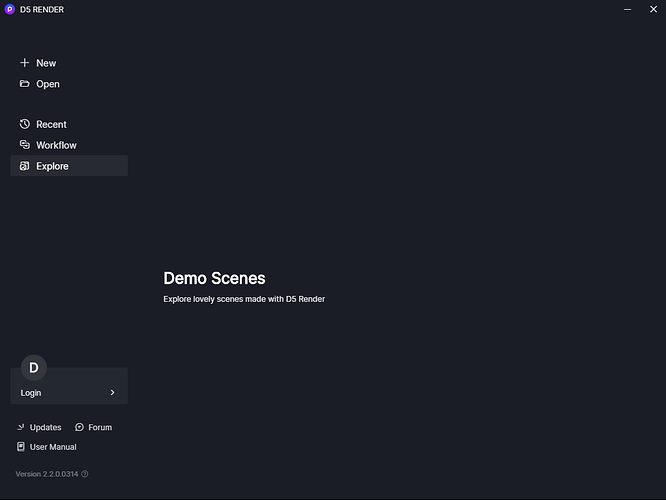666x500 pixels.
Task: Close the D5 Render window
Action: (653, 9)
